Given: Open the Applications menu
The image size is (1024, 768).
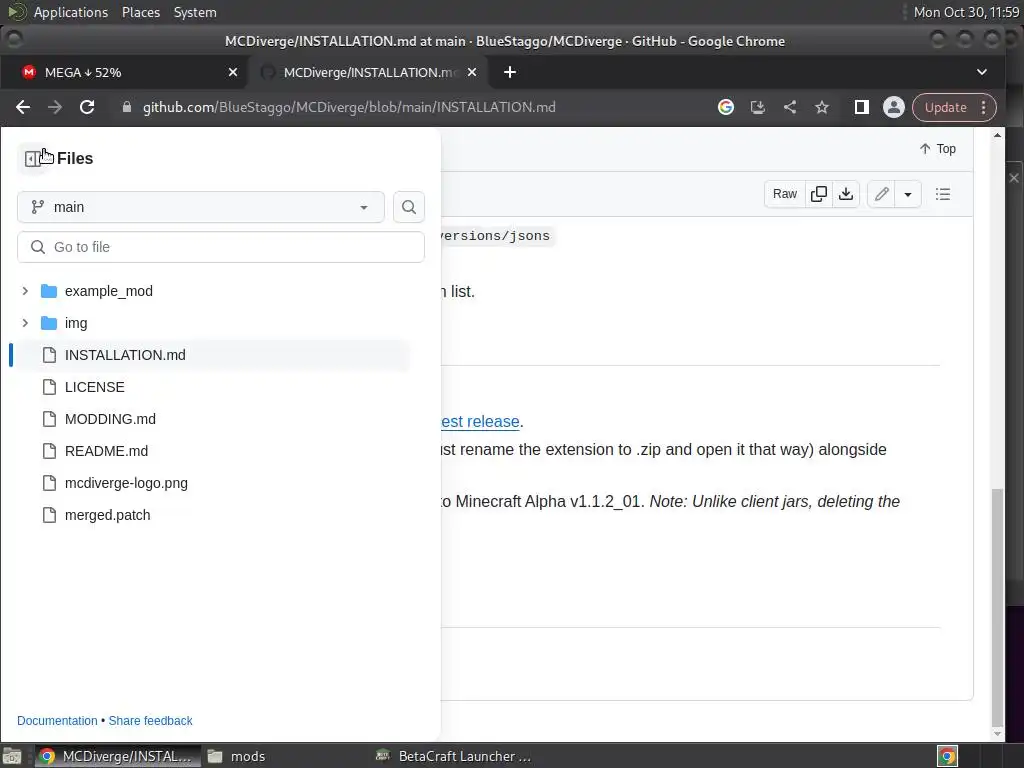Looking at the screenshot, I should [x=71, y=12].
